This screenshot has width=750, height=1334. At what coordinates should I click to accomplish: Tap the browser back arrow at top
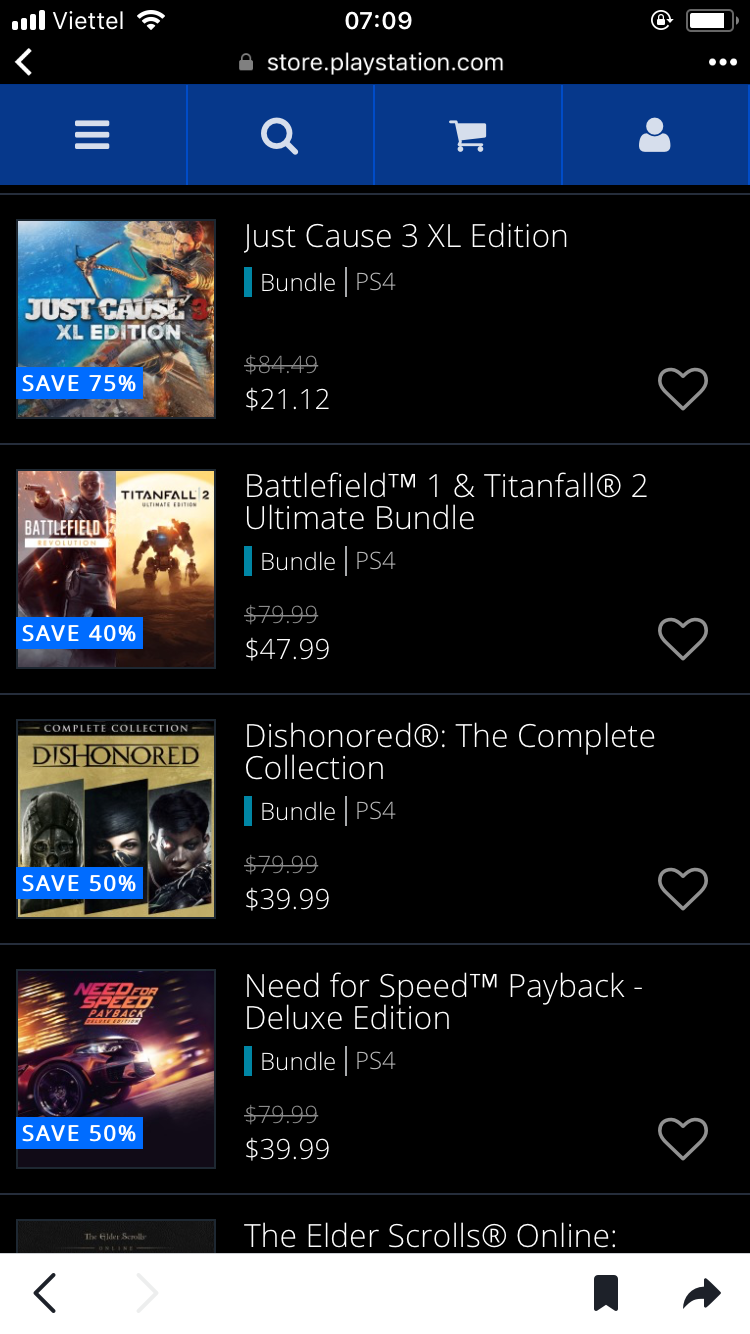tap(25, 63)
